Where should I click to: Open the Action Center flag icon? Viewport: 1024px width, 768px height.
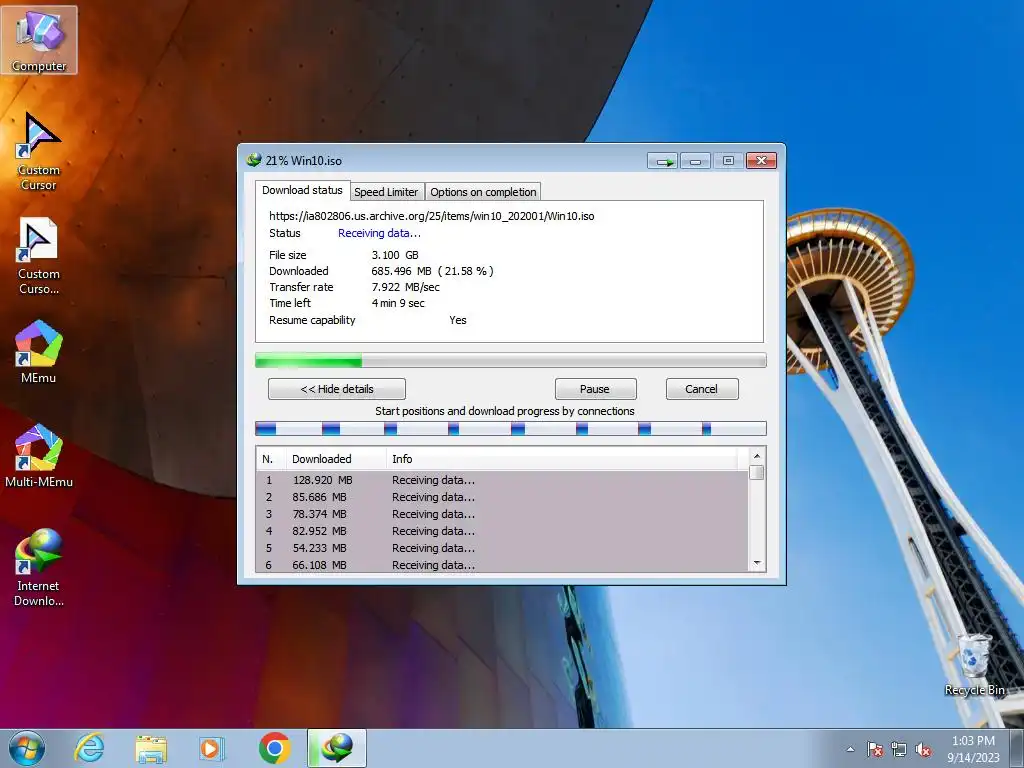(875, 750)
